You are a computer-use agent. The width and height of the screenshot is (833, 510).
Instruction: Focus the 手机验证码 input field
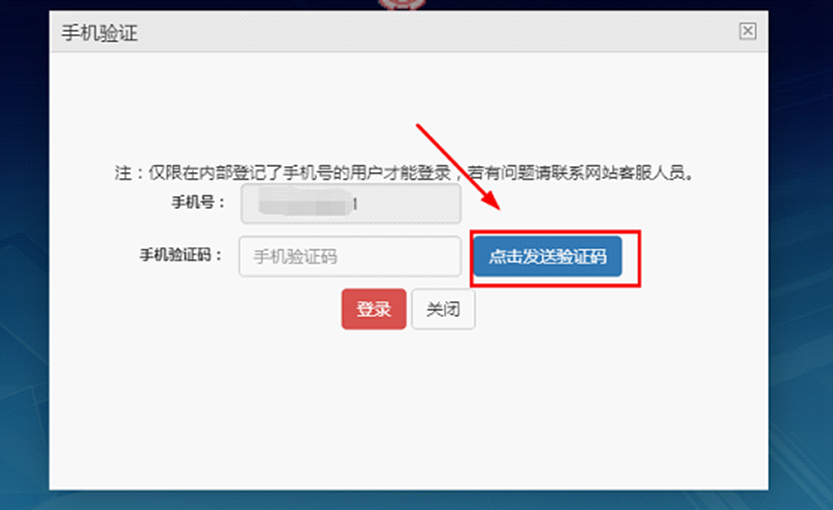pos(350,257)
